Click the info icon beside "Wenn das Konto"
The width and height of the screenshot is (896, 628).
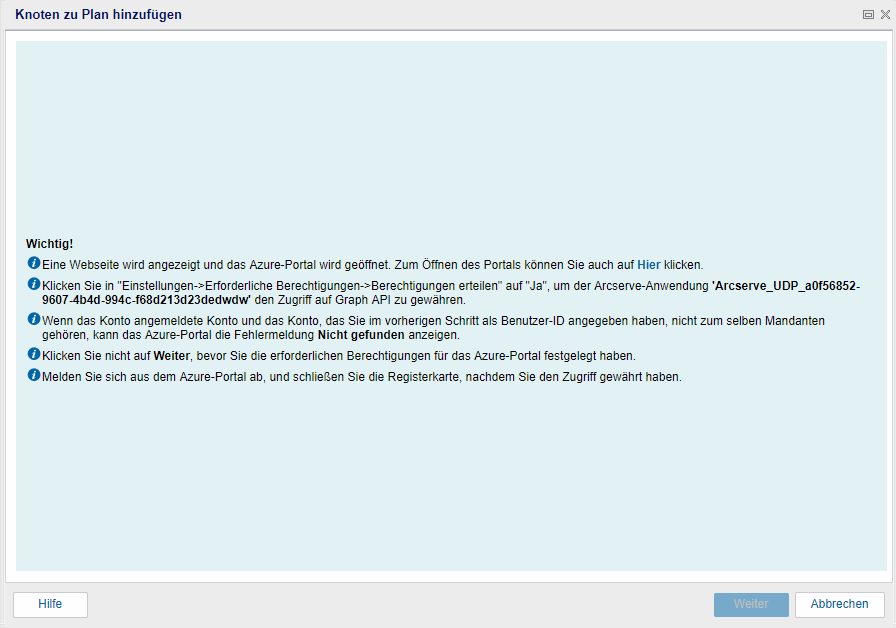[34, 320]
